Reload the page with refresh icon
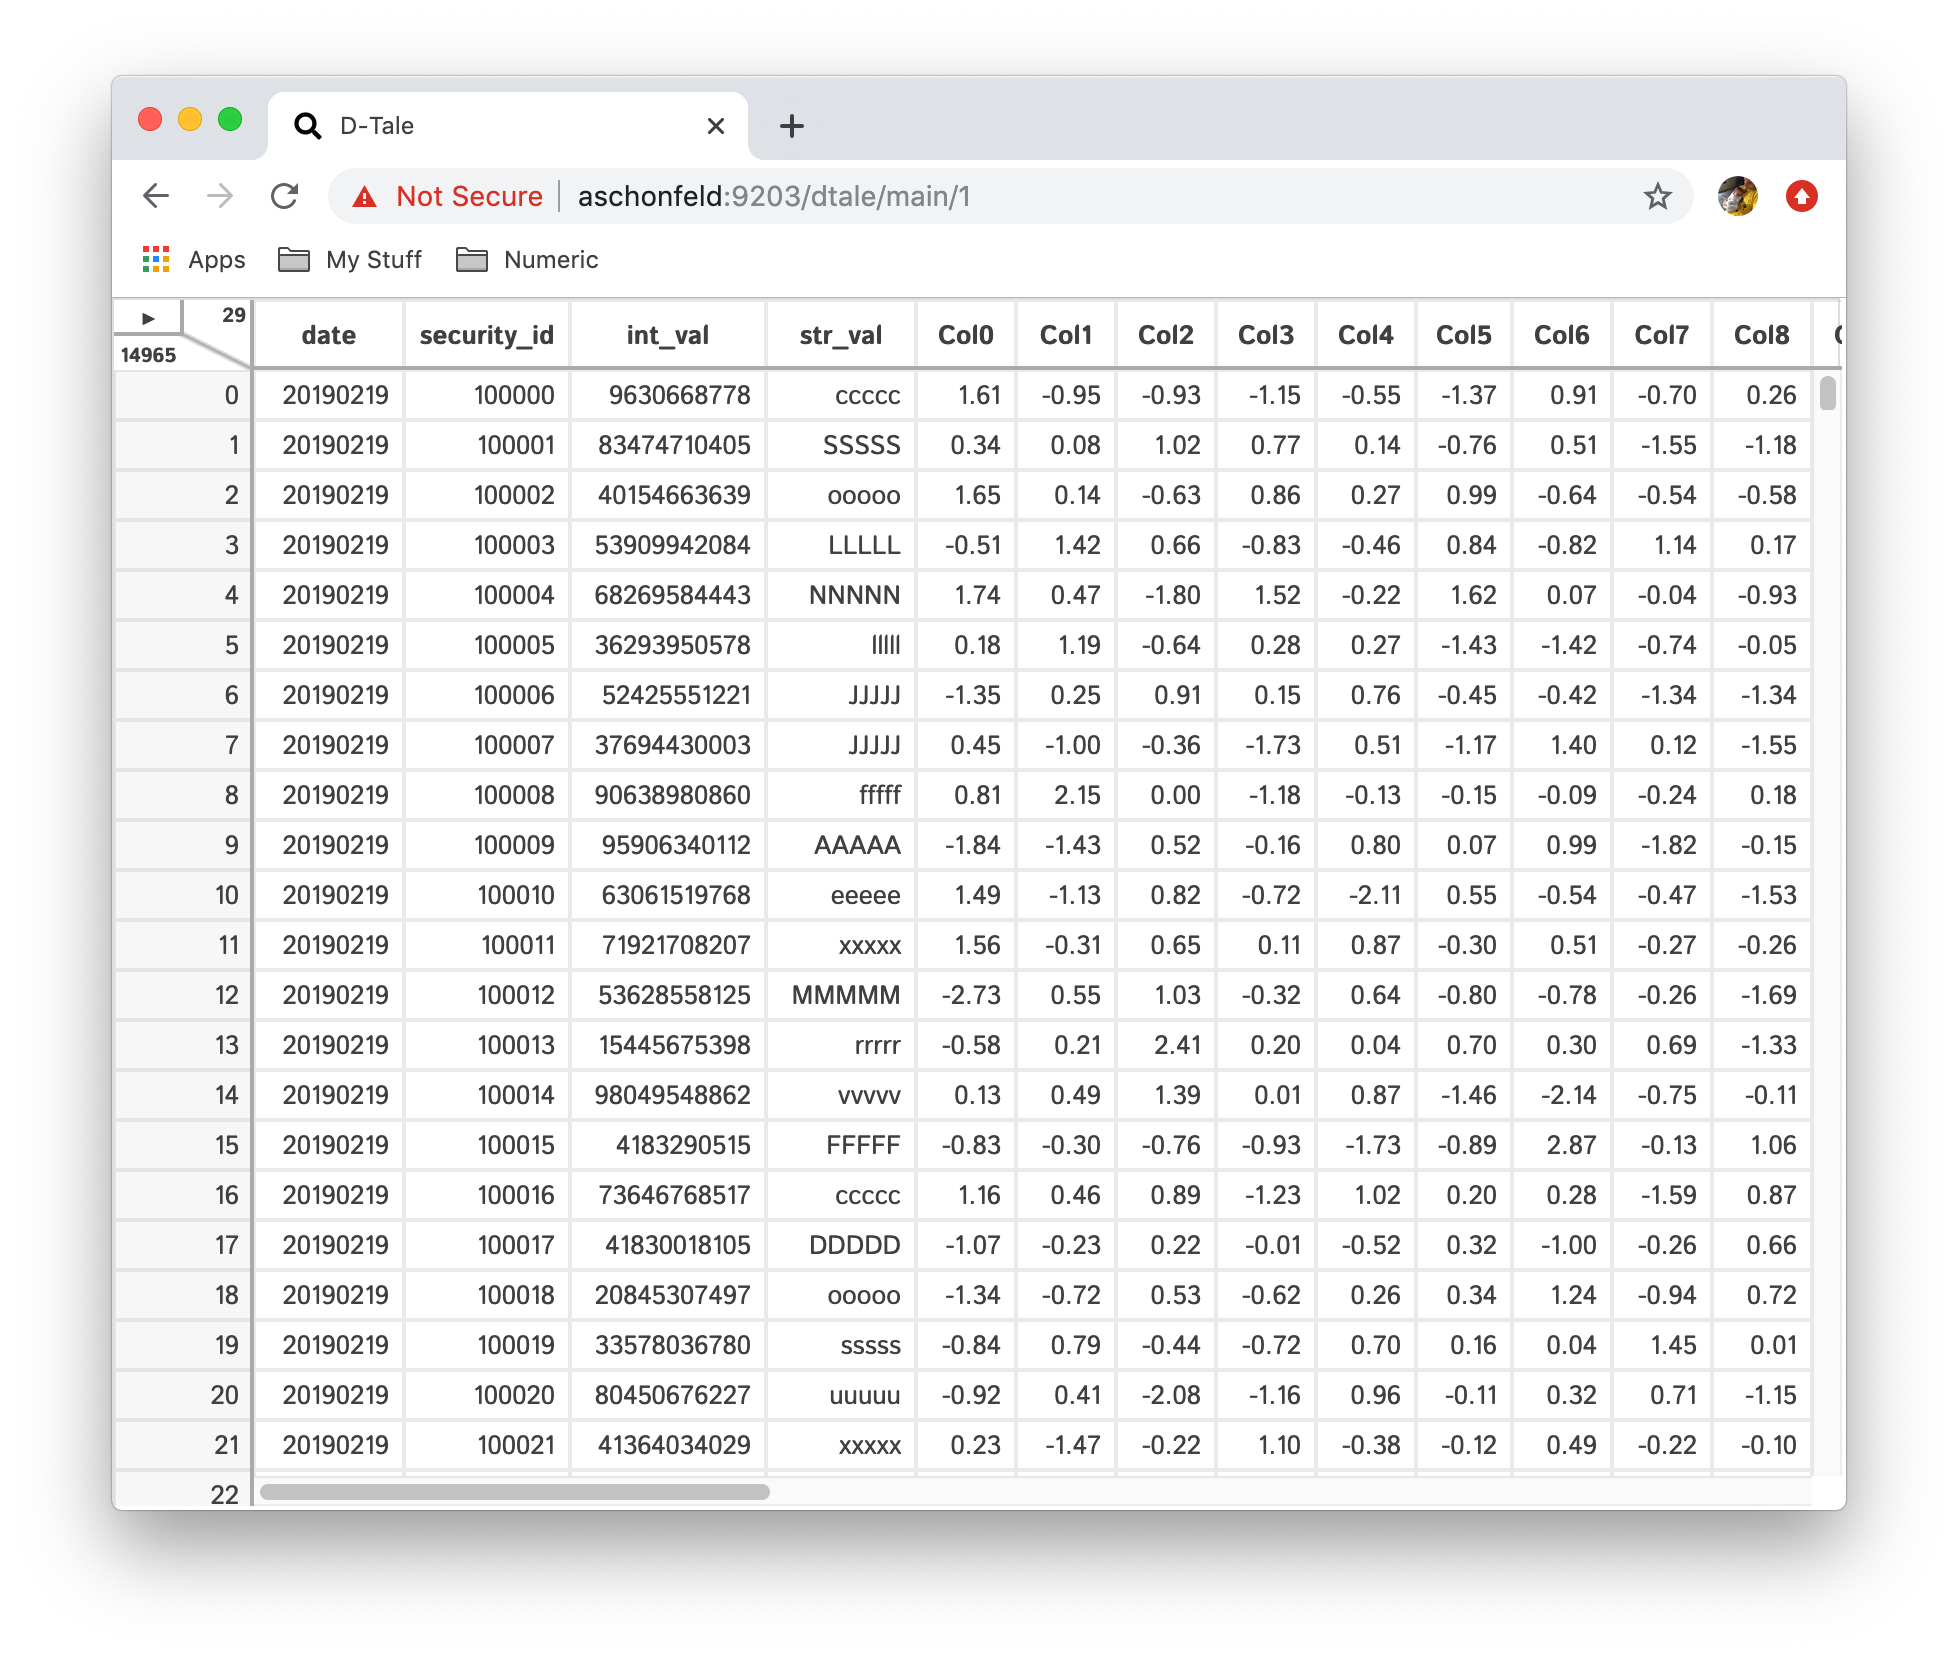 pos(285,196)
